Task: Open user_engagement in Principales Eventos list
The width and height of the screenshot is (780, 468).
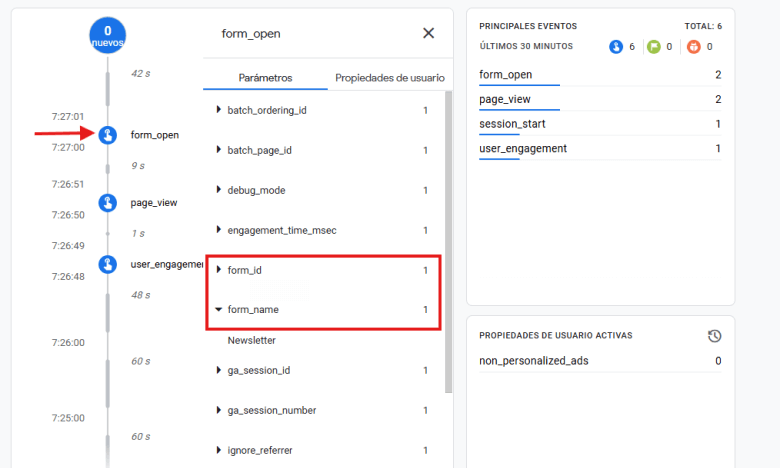Action: pos(600,149)
